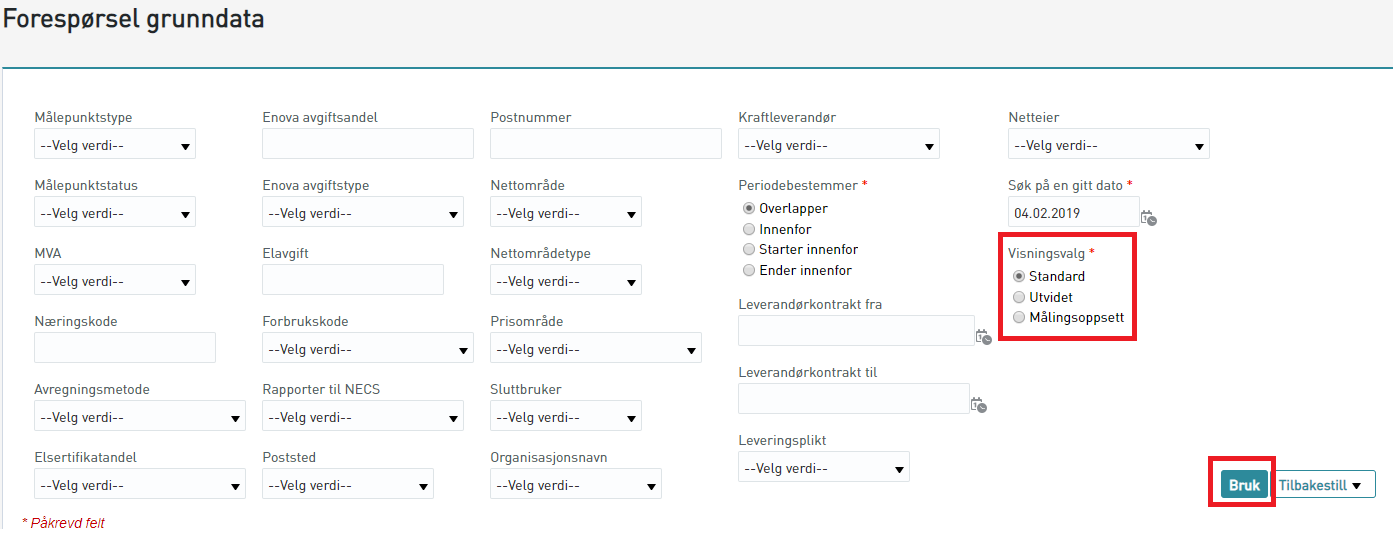Viewport: 1393px width, 553px height.
Task: Focus the Postnummer input field
Action: pyautogui.click(x=606, y=144)
